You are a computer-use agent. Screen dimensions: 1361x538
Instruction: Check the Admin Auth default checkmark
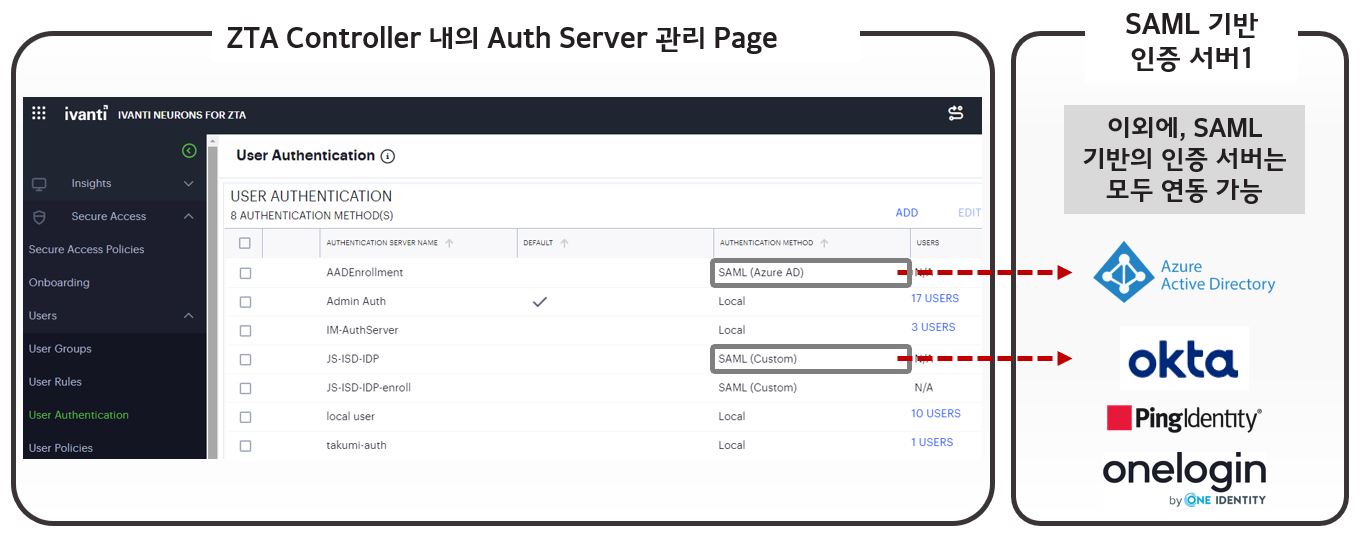[x=540, y=301]
